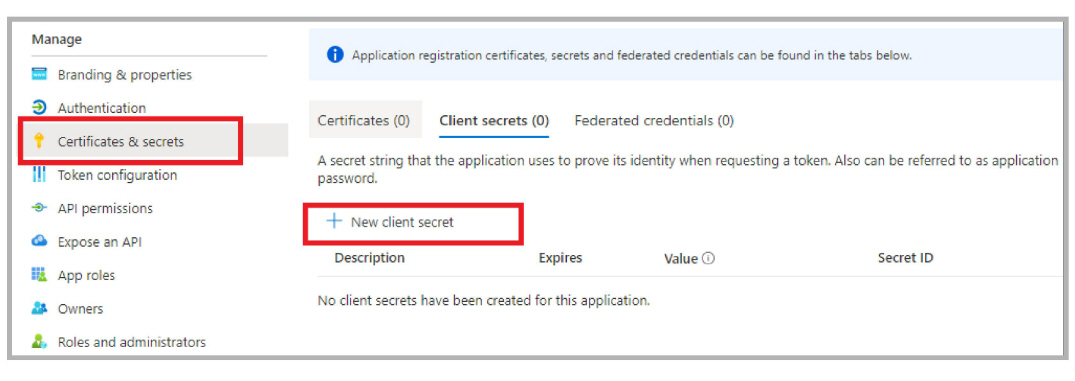The height and width of the screenshot is (381, 1075).
Task: Click the Authentication arrow icon
Action: pyautogui.click(x=39, y=108)
